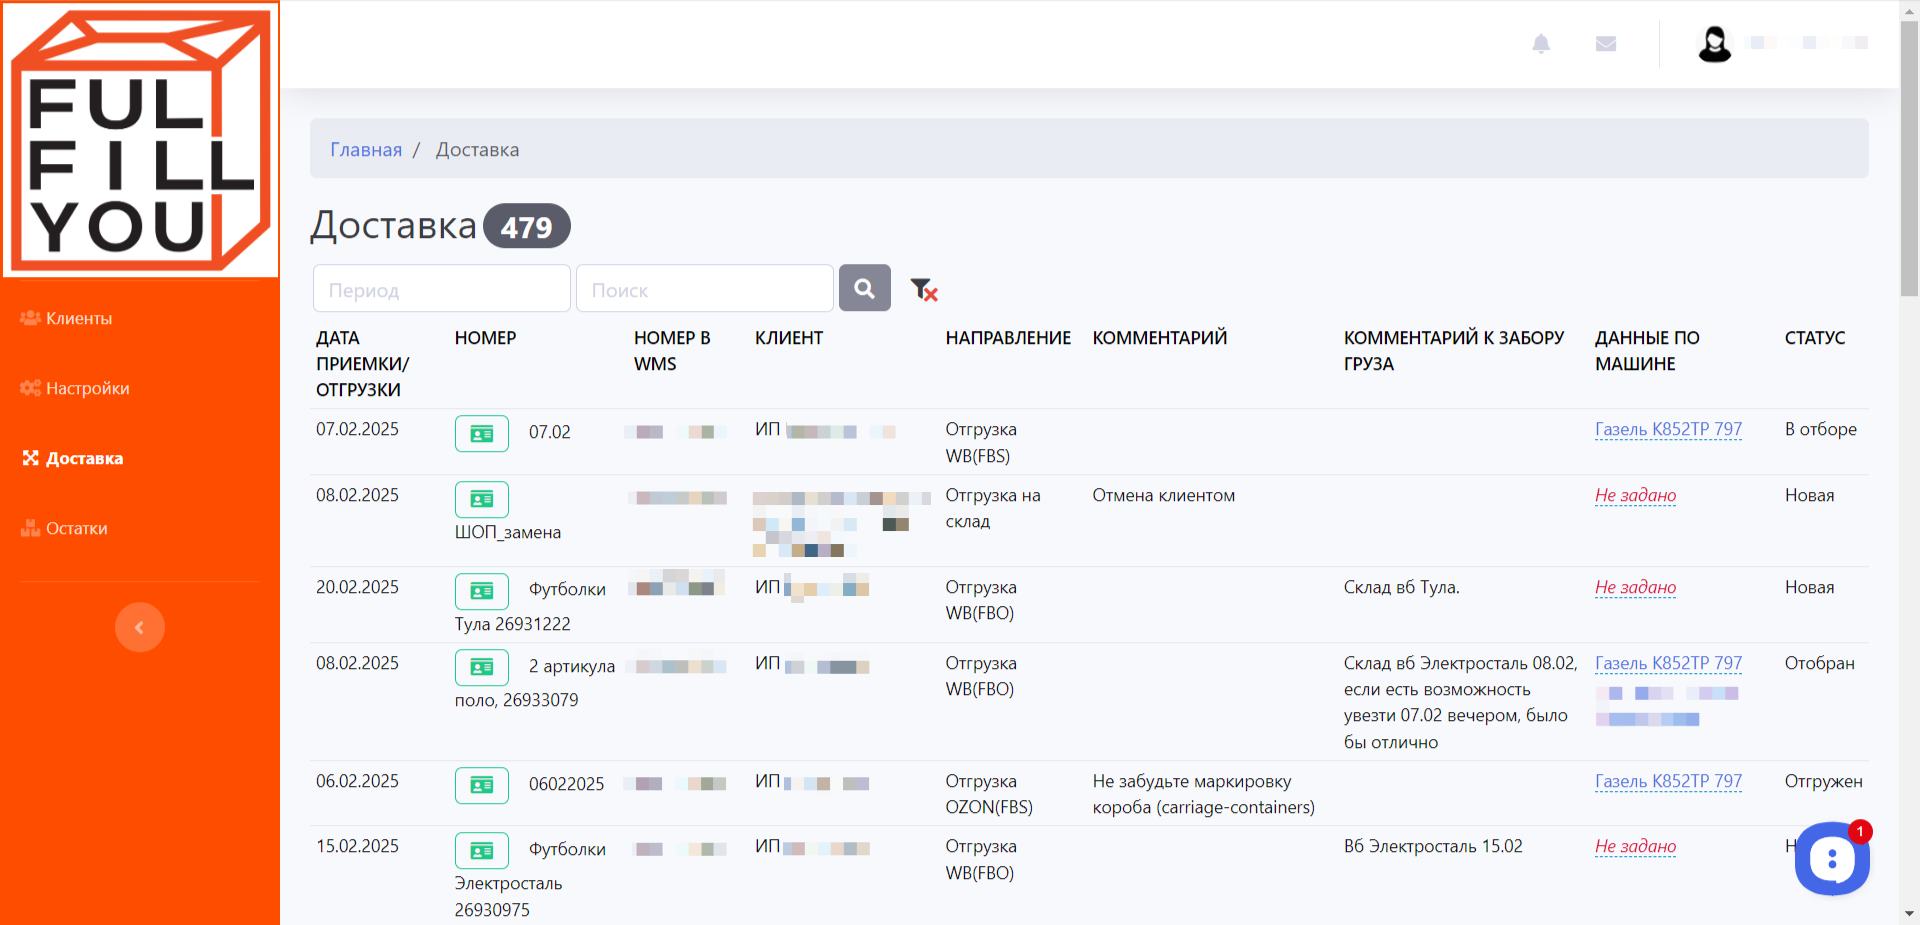1920x925 pixels.
Task: Set vehicle via Не задано for 08.02.2025 row
Action: (x=1635, y=495)
